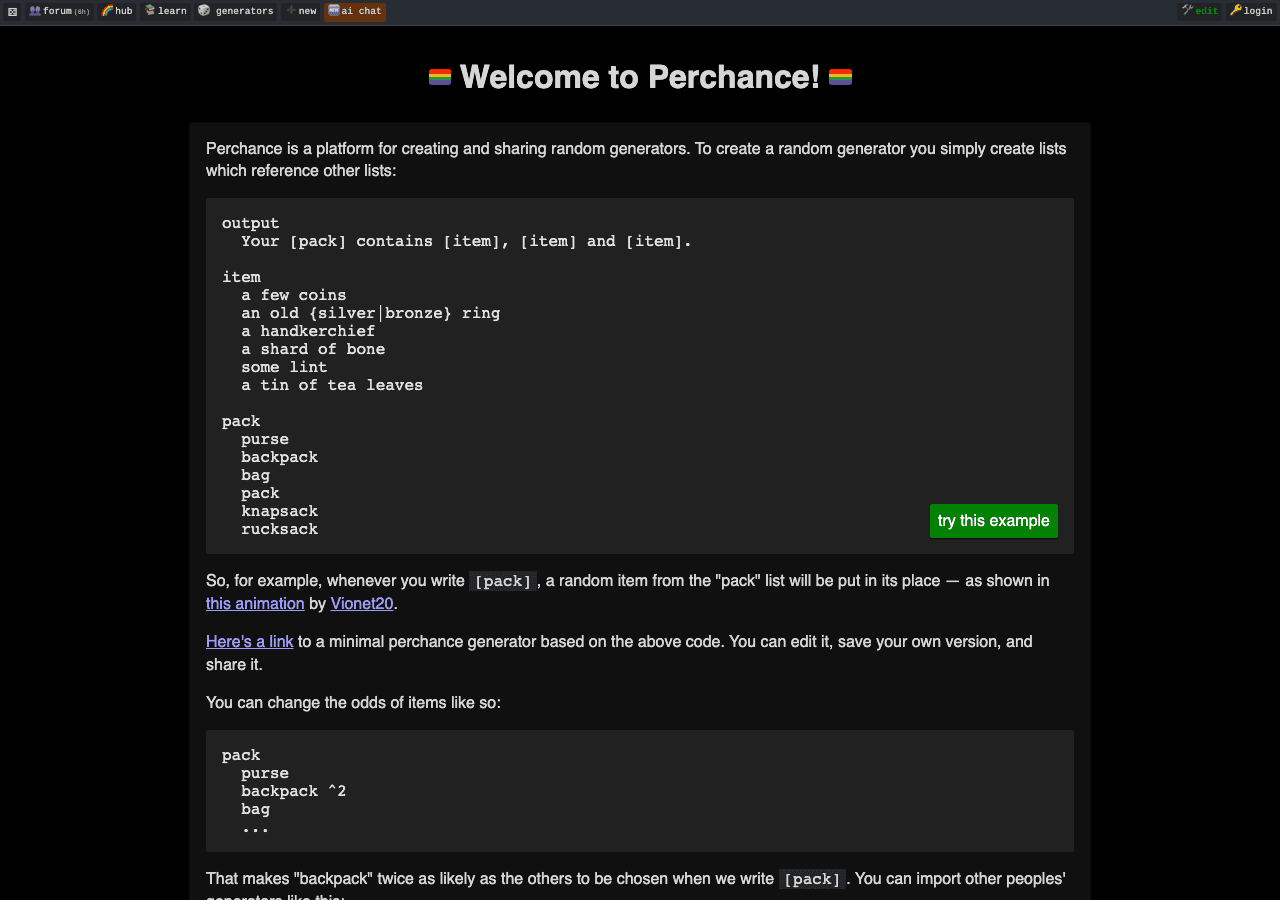Click the green try this example button
The width and height of the screenshot is (1280, 900).
coord(993,520)
